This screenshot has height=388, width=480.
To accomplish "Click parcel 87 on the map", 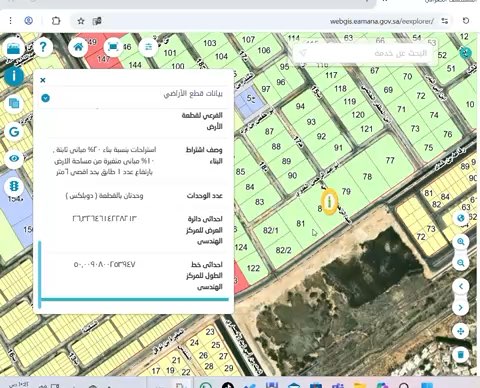I will pyautogui.click(x=269, y=131).
